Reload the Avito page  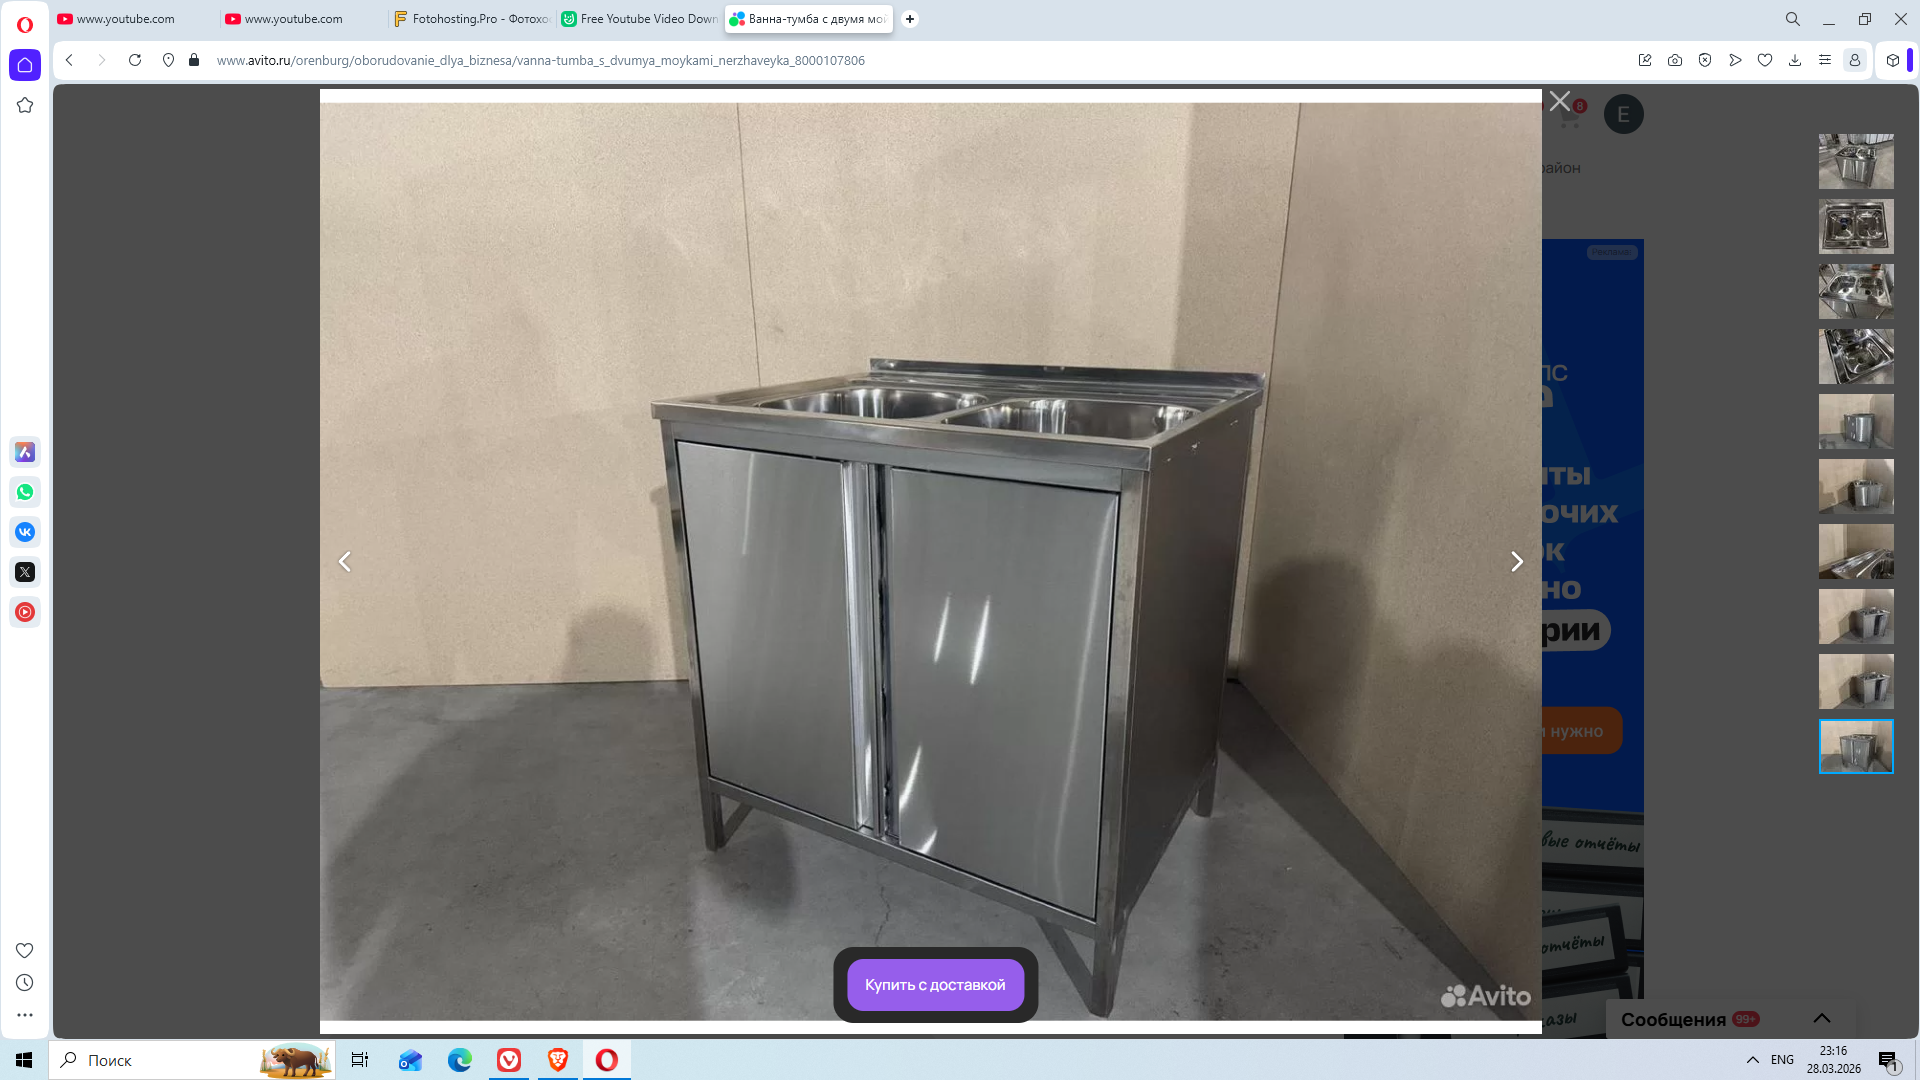pyautogui.click(x=135, y=60)
